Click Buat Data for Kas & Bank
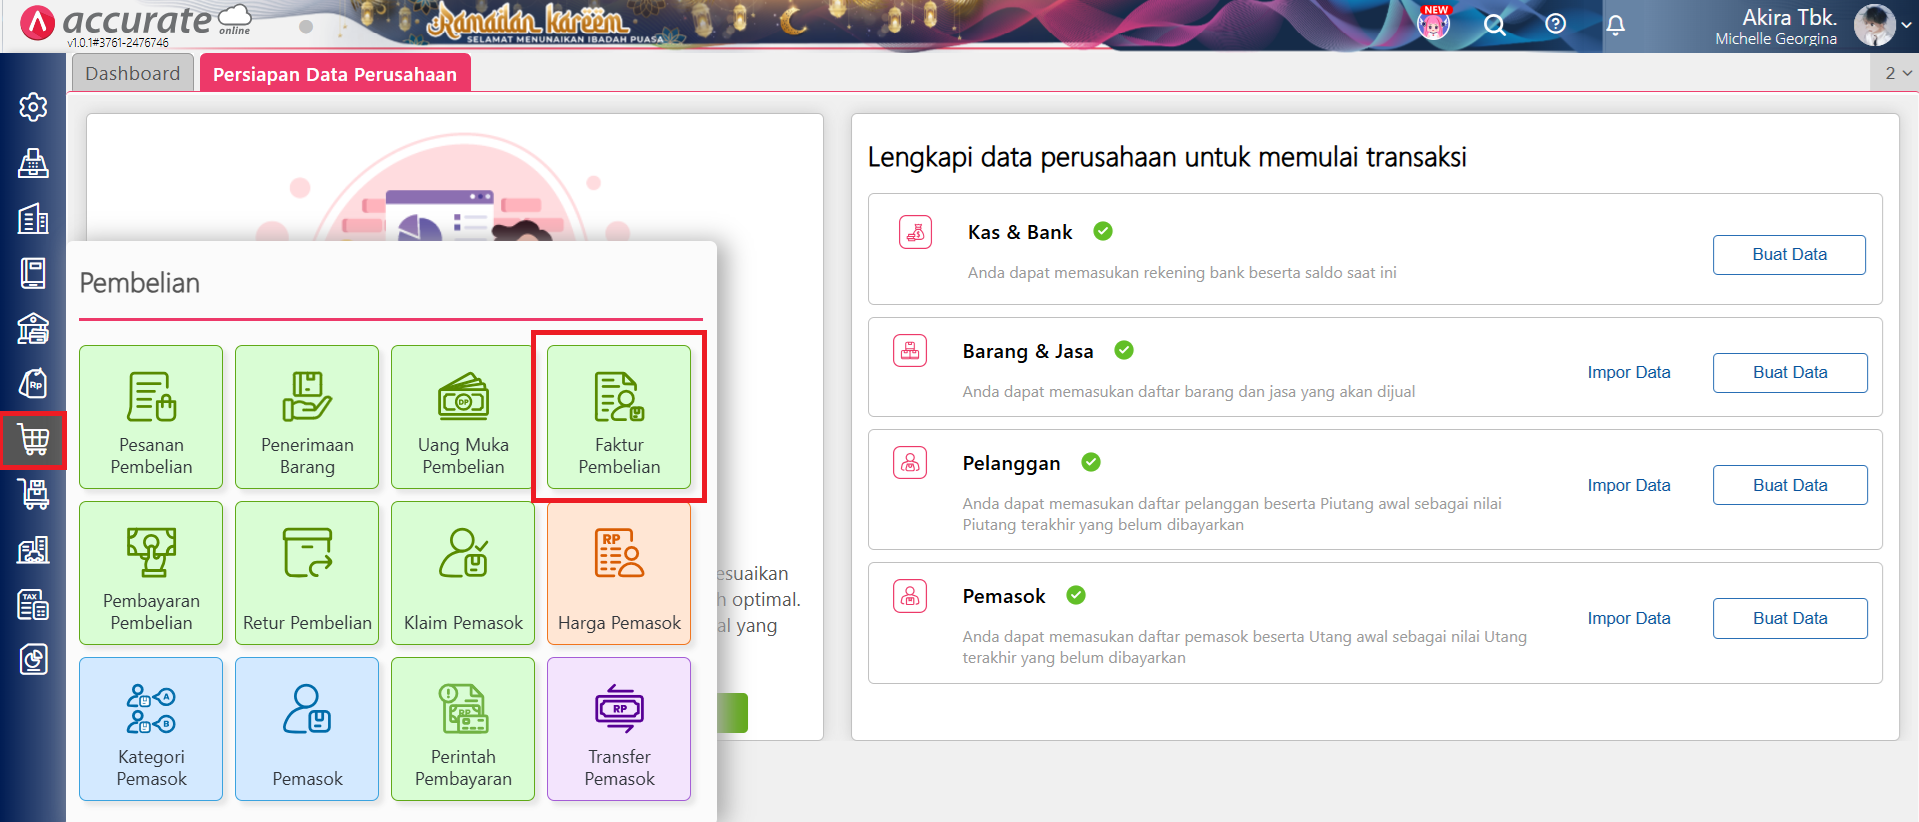The height and width of the screenshot is (822, 1919). pyautogui.click(x=1788, y=254)
